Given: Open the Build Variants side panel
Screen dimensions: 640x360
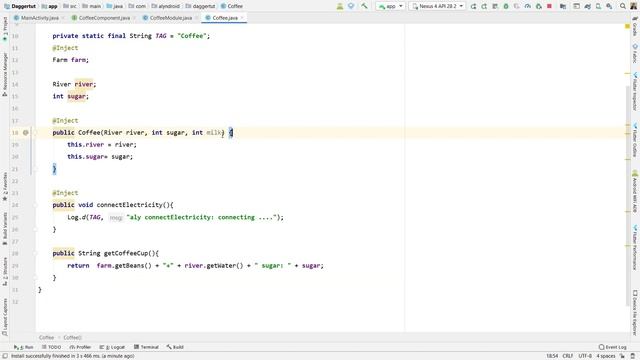Looking at the screenshot, I should [5, 229].
